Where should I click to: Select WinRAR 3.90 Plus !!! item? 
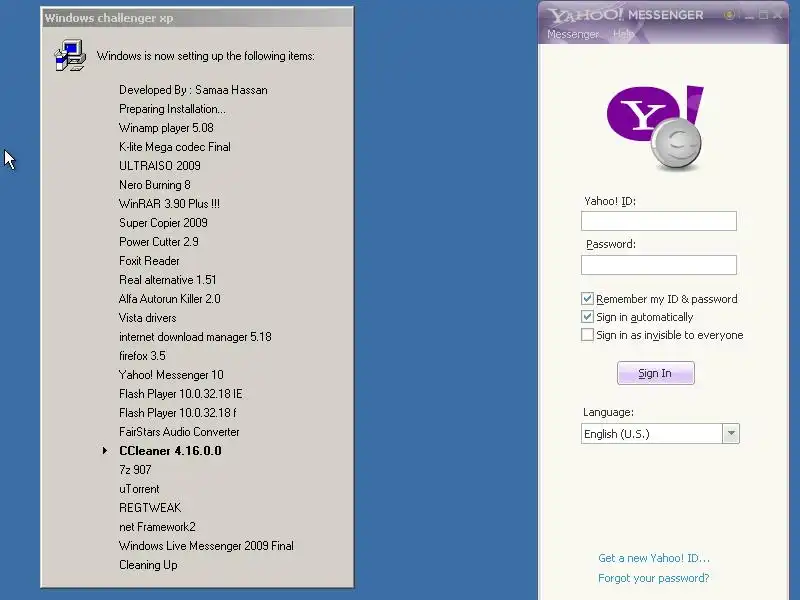coord(169,204)
